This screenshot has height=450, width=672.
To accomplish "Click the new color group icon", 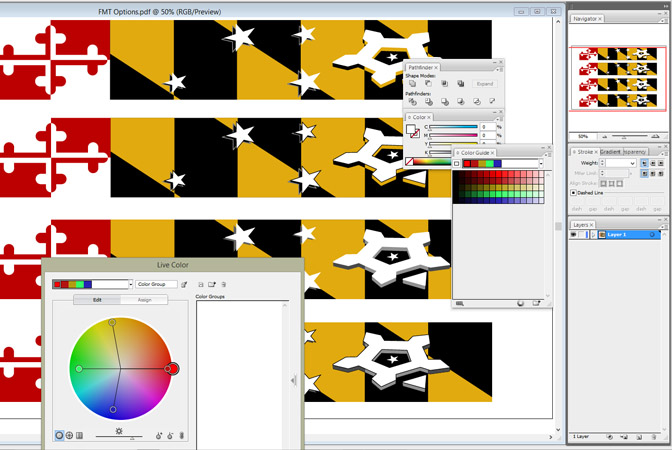I will click(212, 284).
